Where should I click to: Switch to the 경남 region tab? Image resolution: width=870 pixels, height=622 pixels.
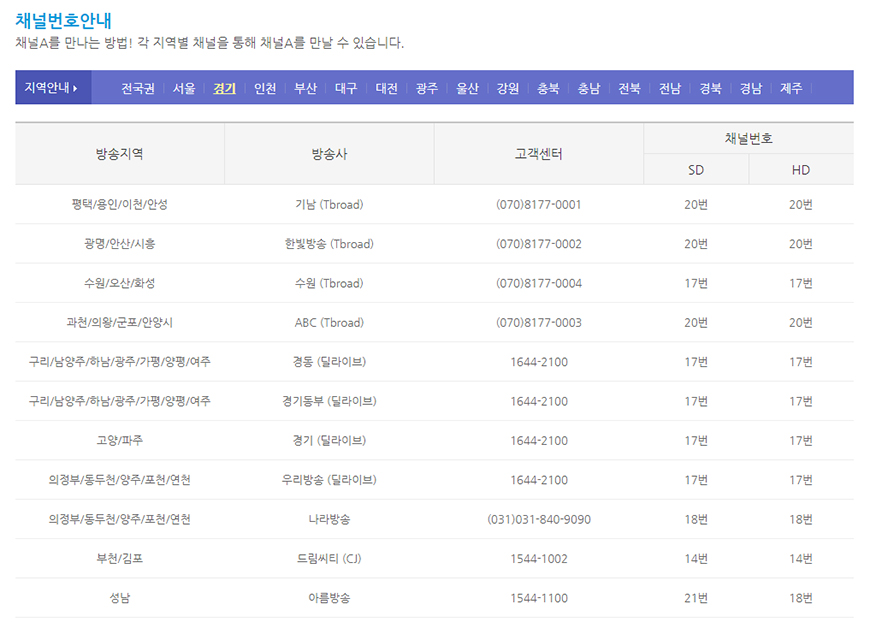(751, 88)
